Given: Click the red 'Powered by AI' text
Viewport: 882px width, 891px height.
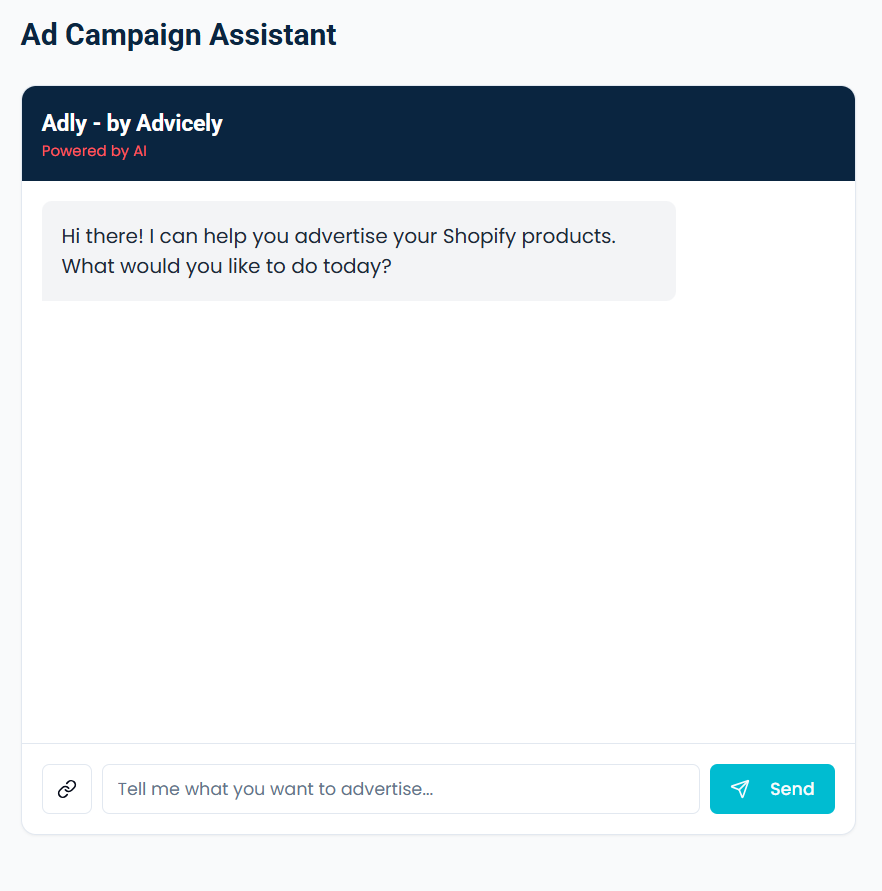Looking at the screenshot, I should click(94, 151).
